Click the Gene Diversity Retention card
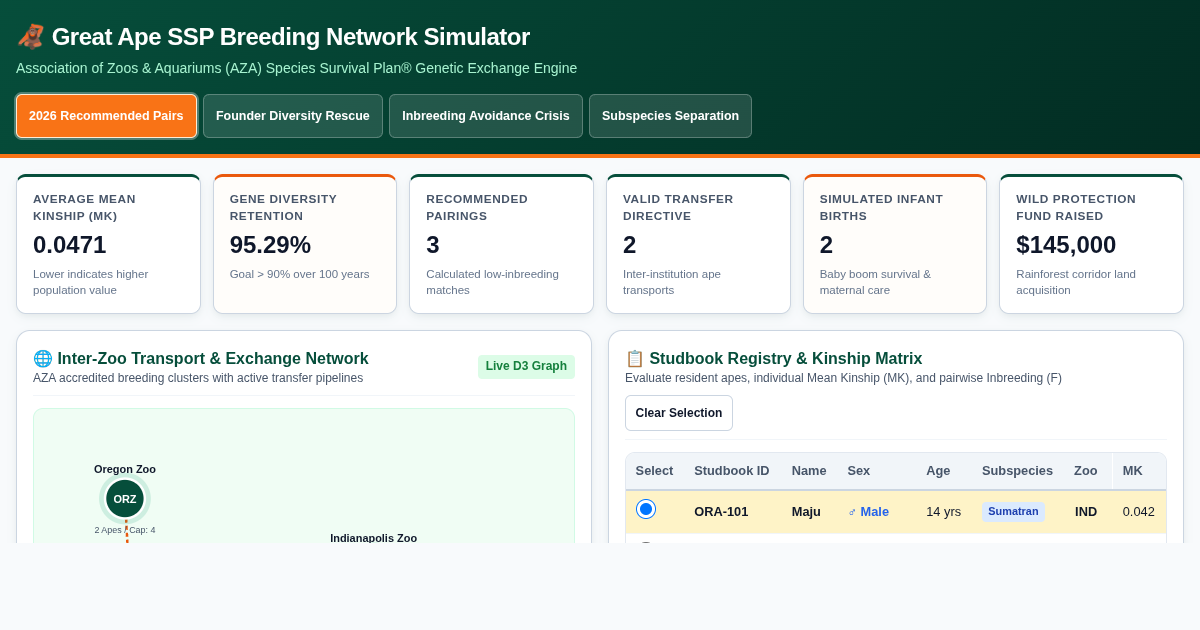The image size is (1200, 630). coord(305,244)
